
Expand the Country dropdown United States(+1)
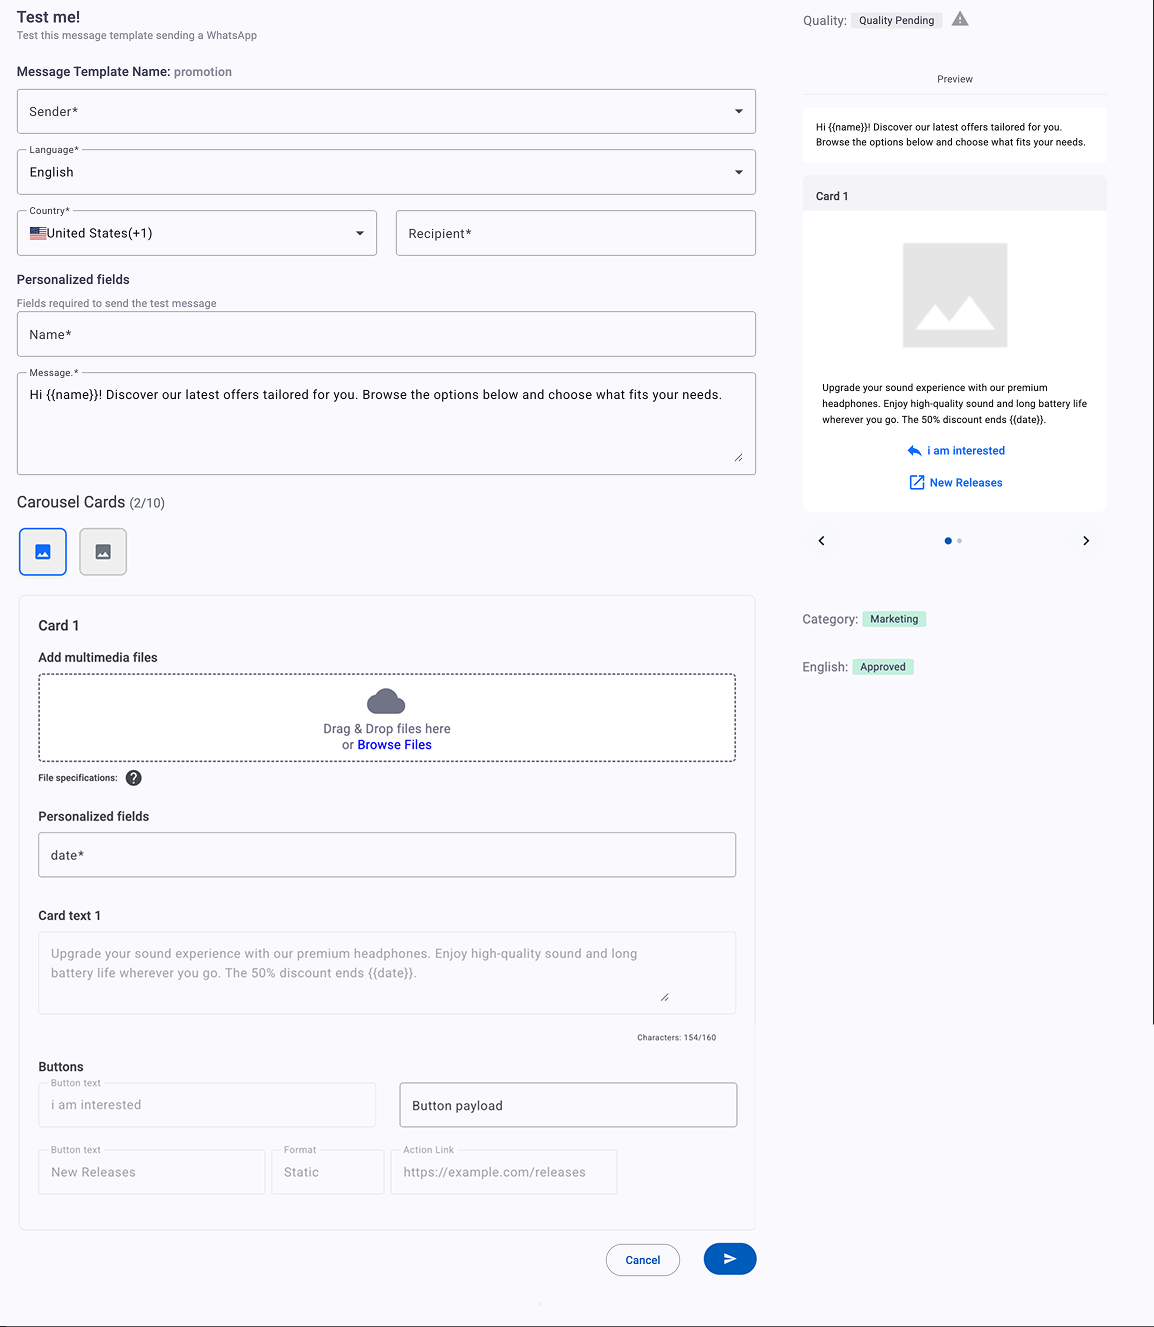(x=197, y=233)
